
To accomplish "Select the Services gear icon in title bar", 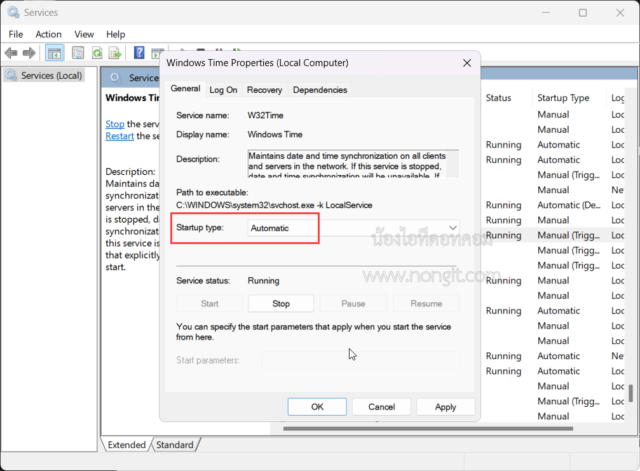I will (x=13, y=13).
